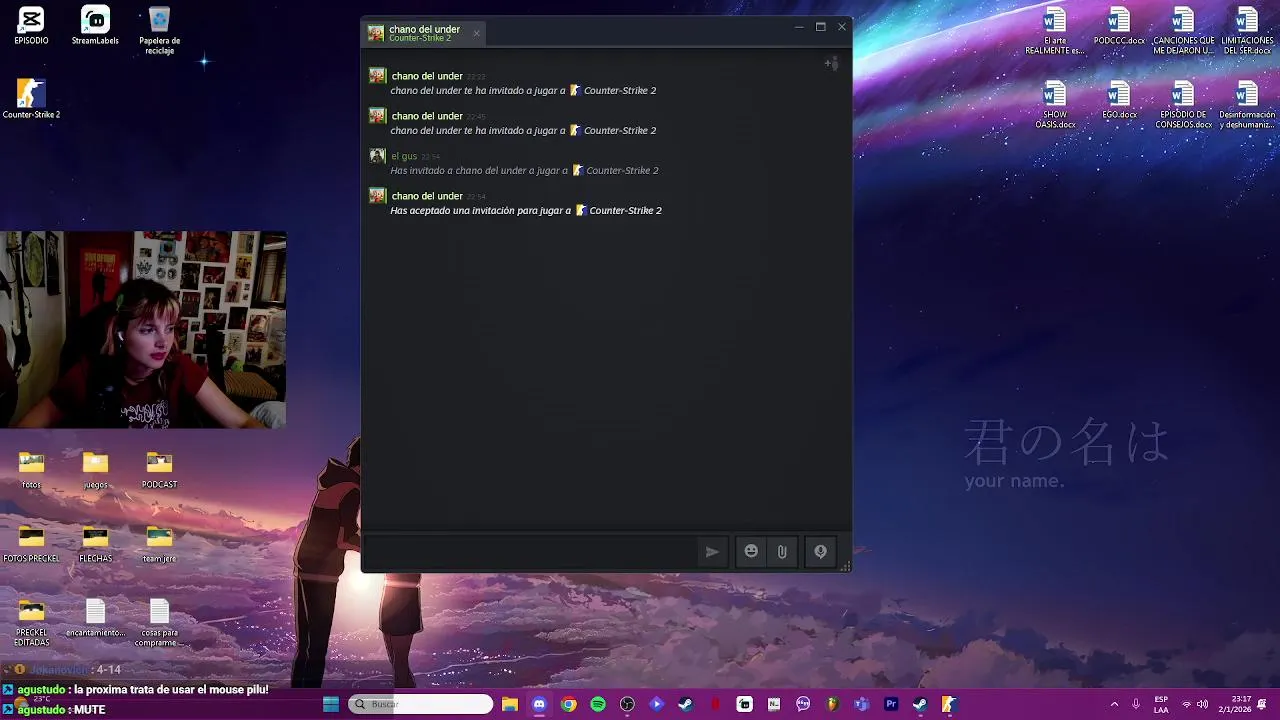Select the chano del under chat tab
Image resolution: width=1280 pixels, height=720 pixels.
(x=424, y=33)
